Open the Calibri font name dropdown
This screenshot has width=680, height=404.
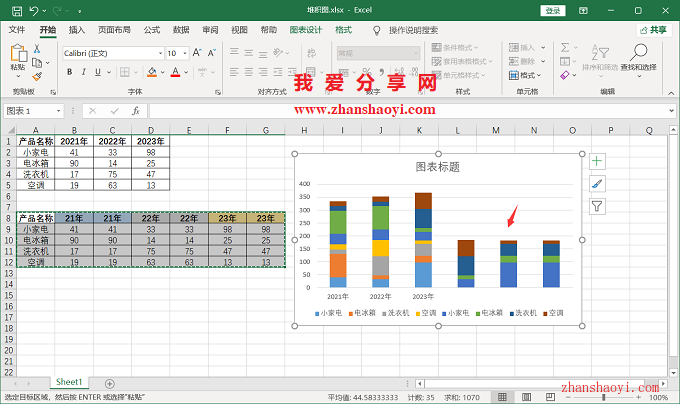pyautogui.click(x=160, y=53)
